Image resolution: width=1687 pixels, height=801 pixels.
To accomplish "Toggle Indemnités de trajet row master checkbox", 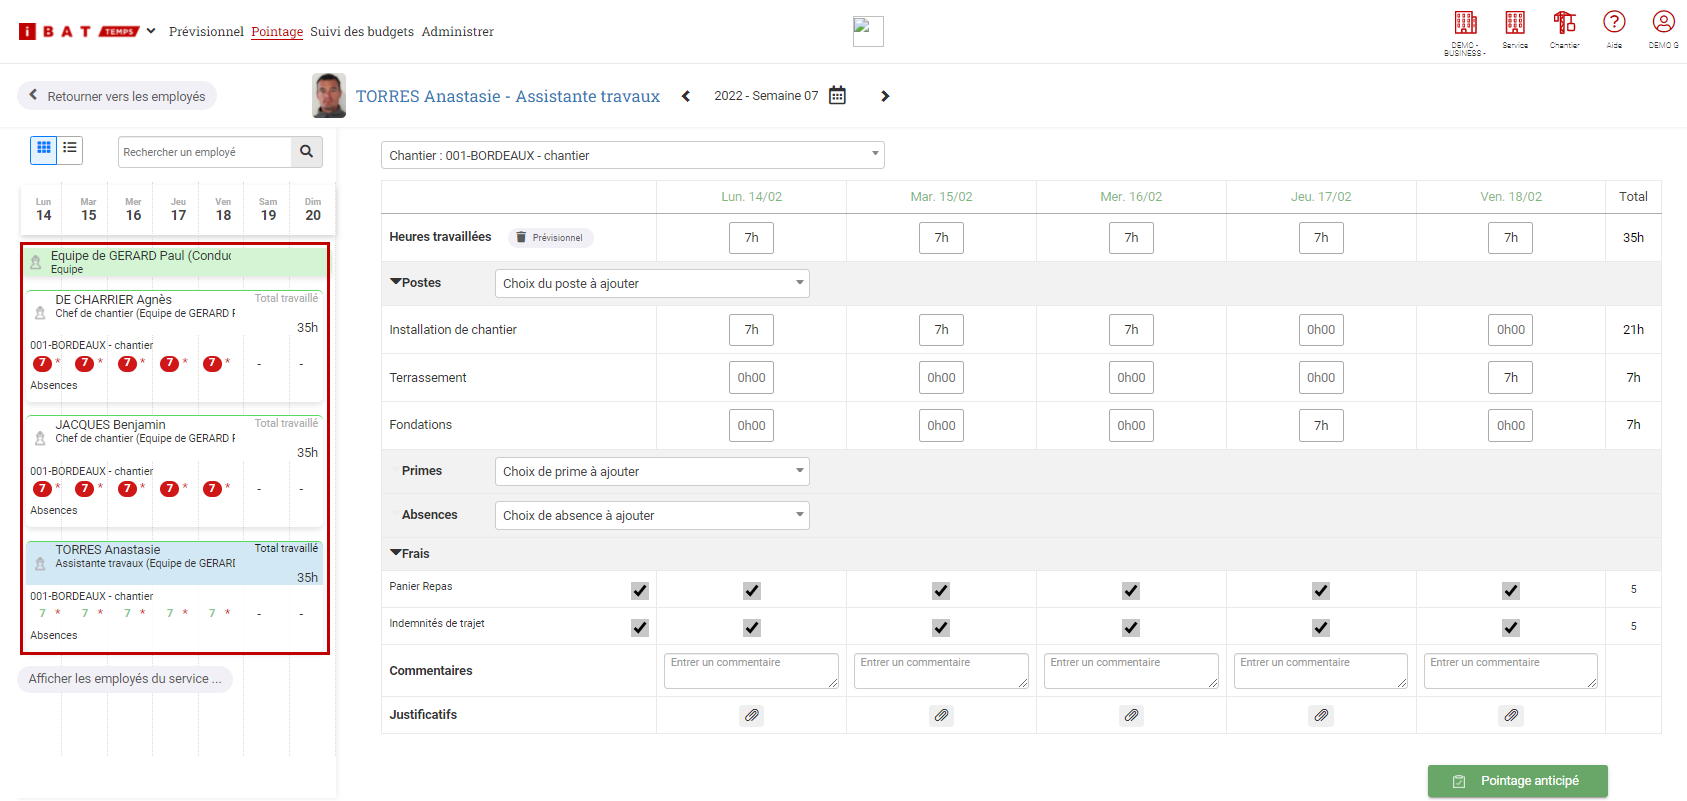I will (640, 628).
